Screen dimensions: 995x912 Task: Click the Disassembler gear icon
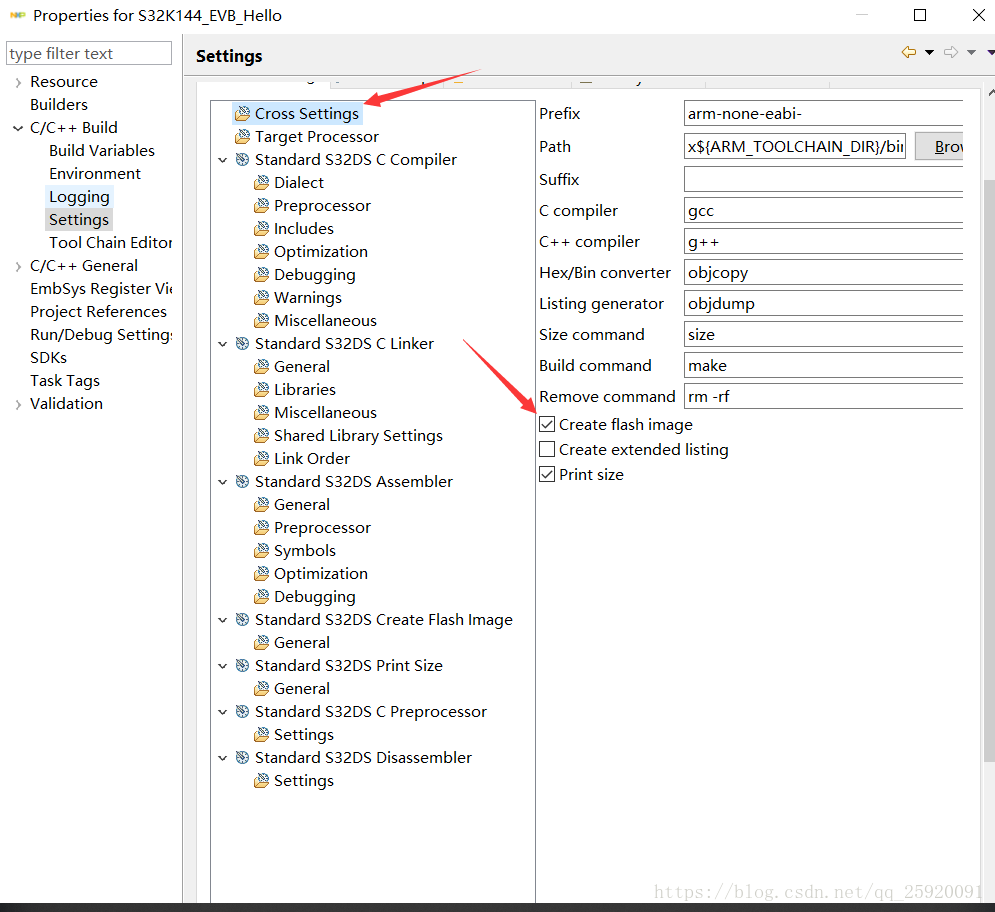(242, 757)
